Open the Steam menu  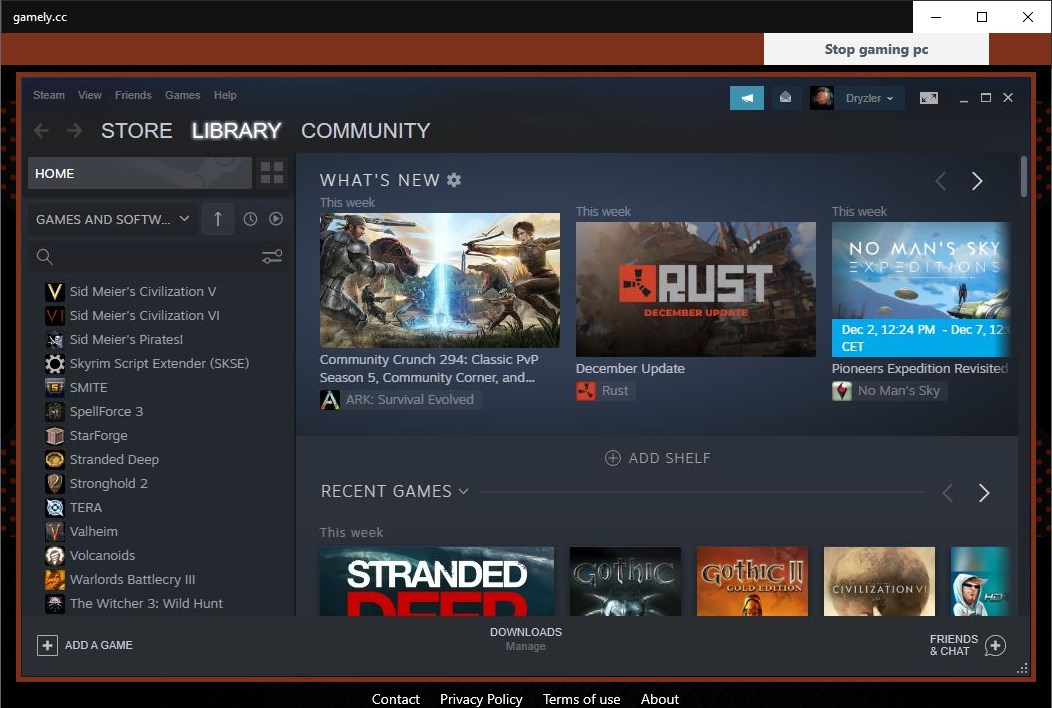click(49, 95)
